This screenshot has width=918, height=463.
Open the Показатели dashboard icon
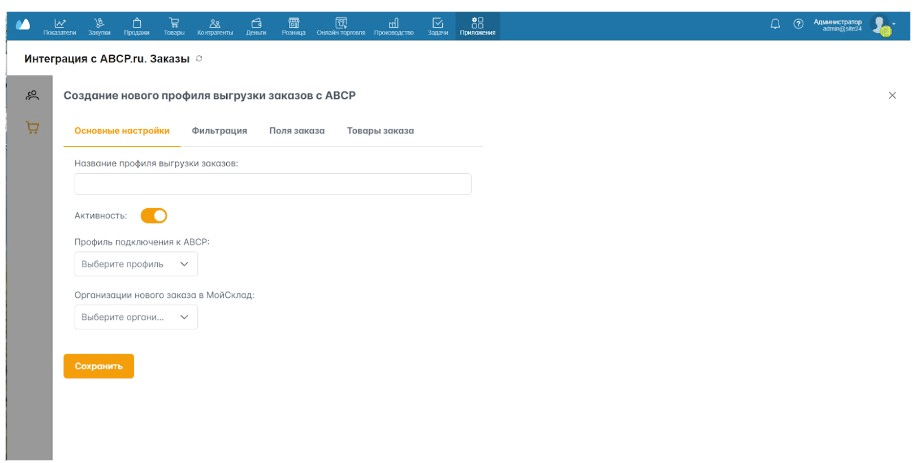(60, 25)
